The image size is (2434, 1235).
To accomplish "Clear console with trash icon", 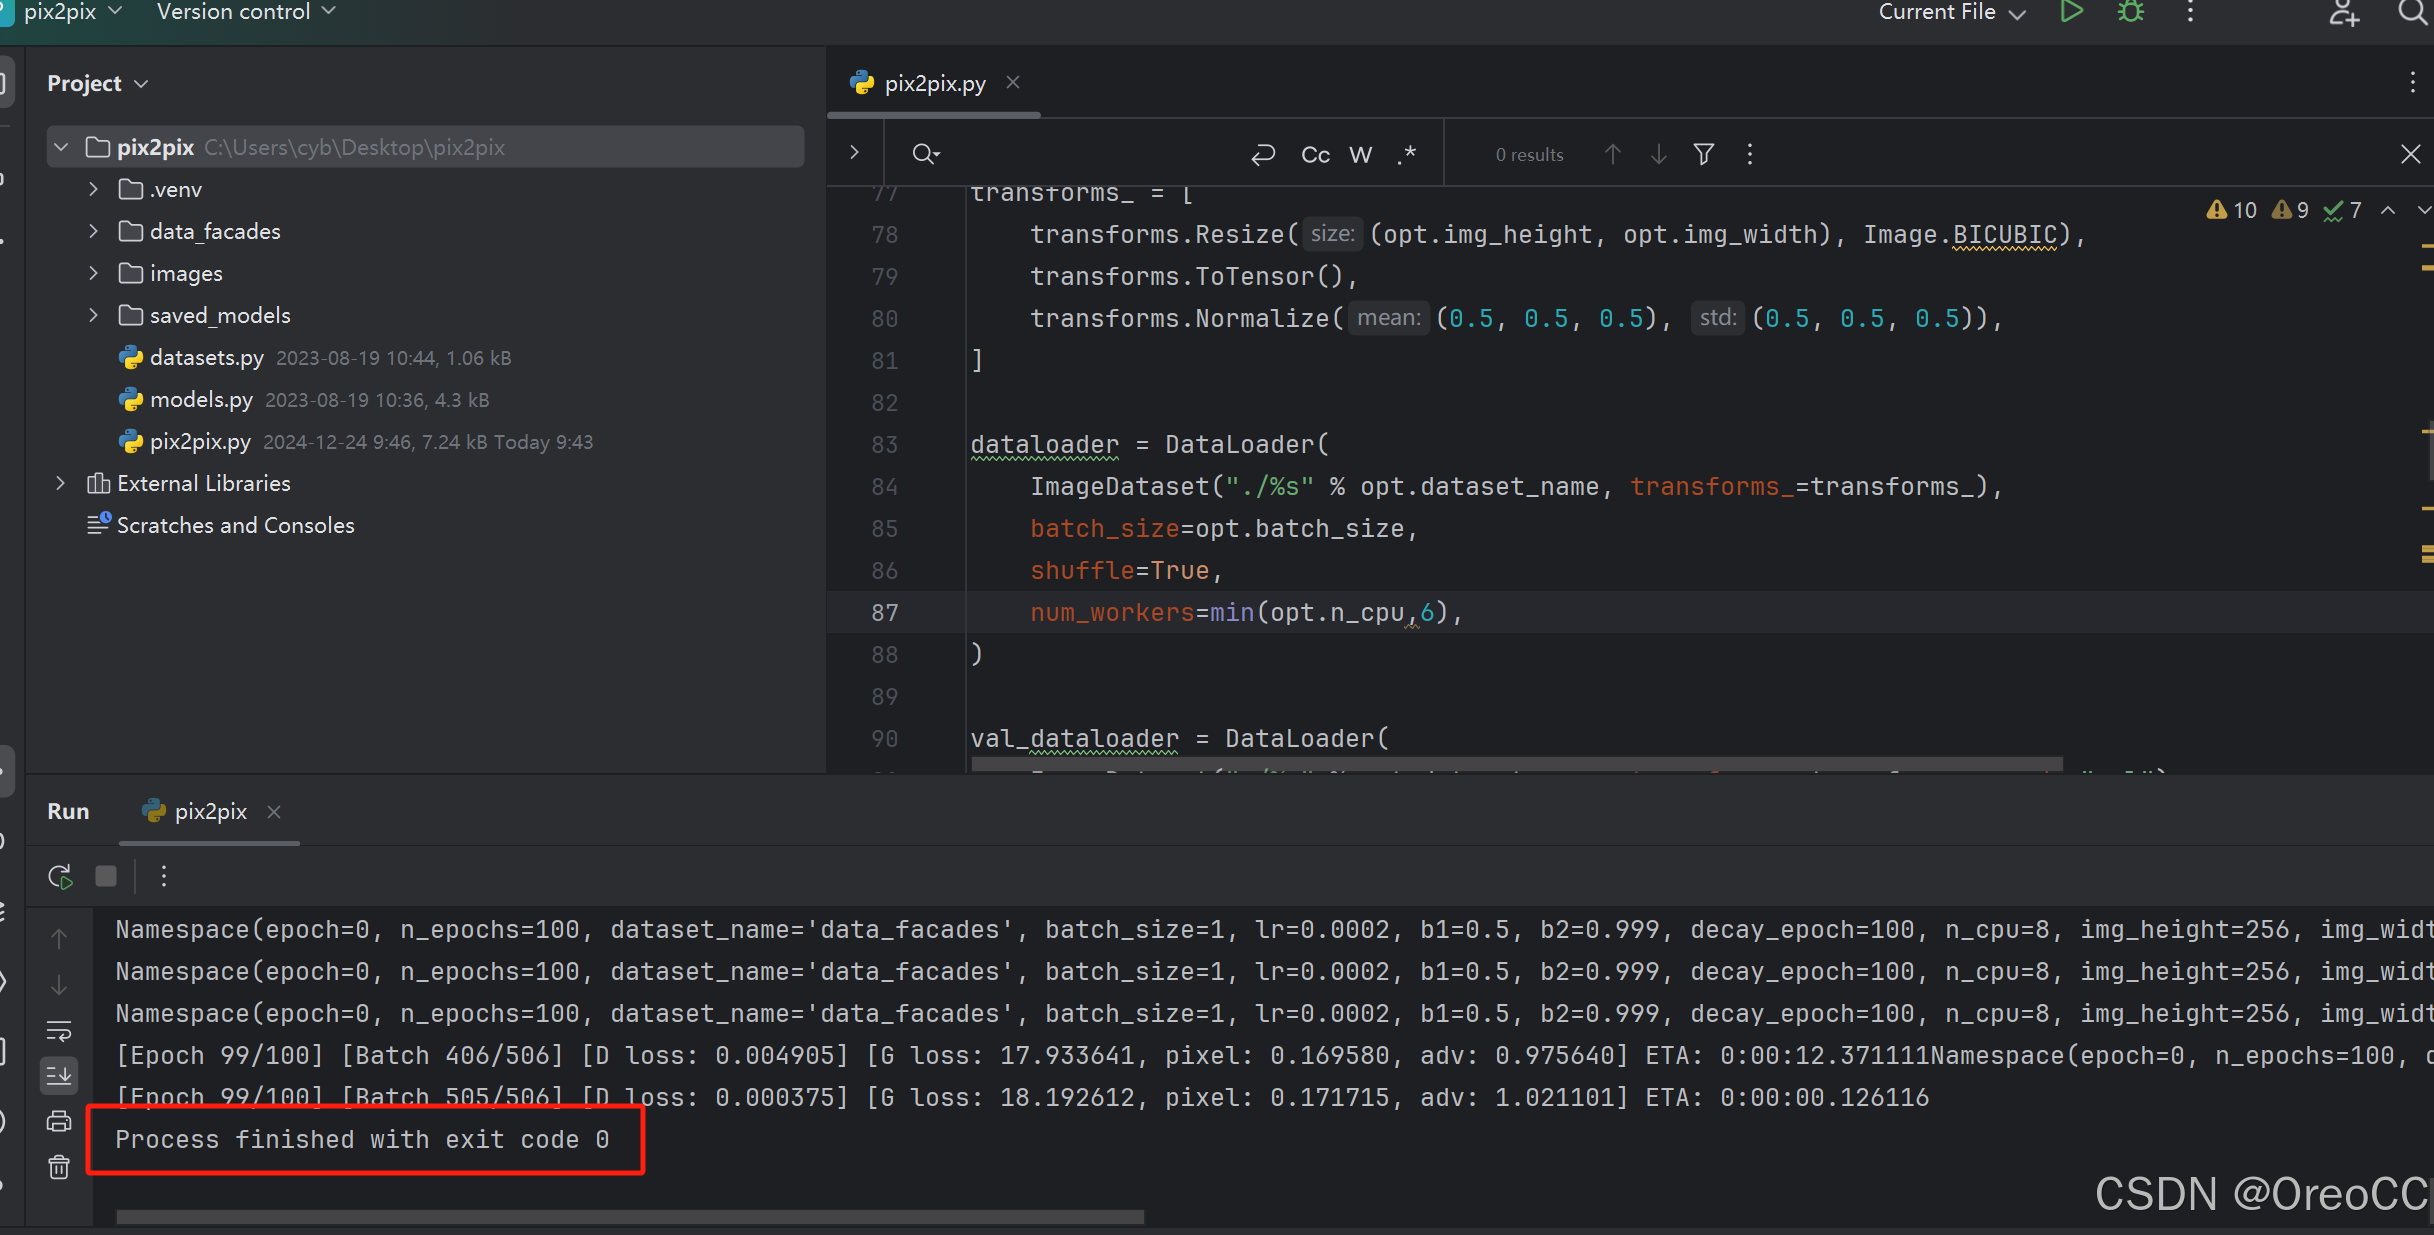I will click(x=59, y=1166).
